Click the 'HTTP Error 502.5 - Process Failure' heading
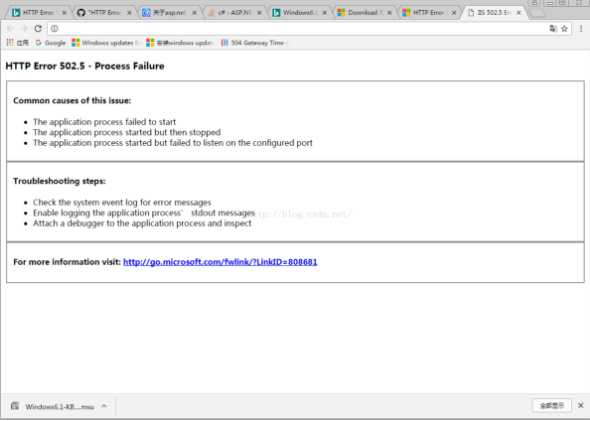Screen dimensions: 590x421 [85, 66]
